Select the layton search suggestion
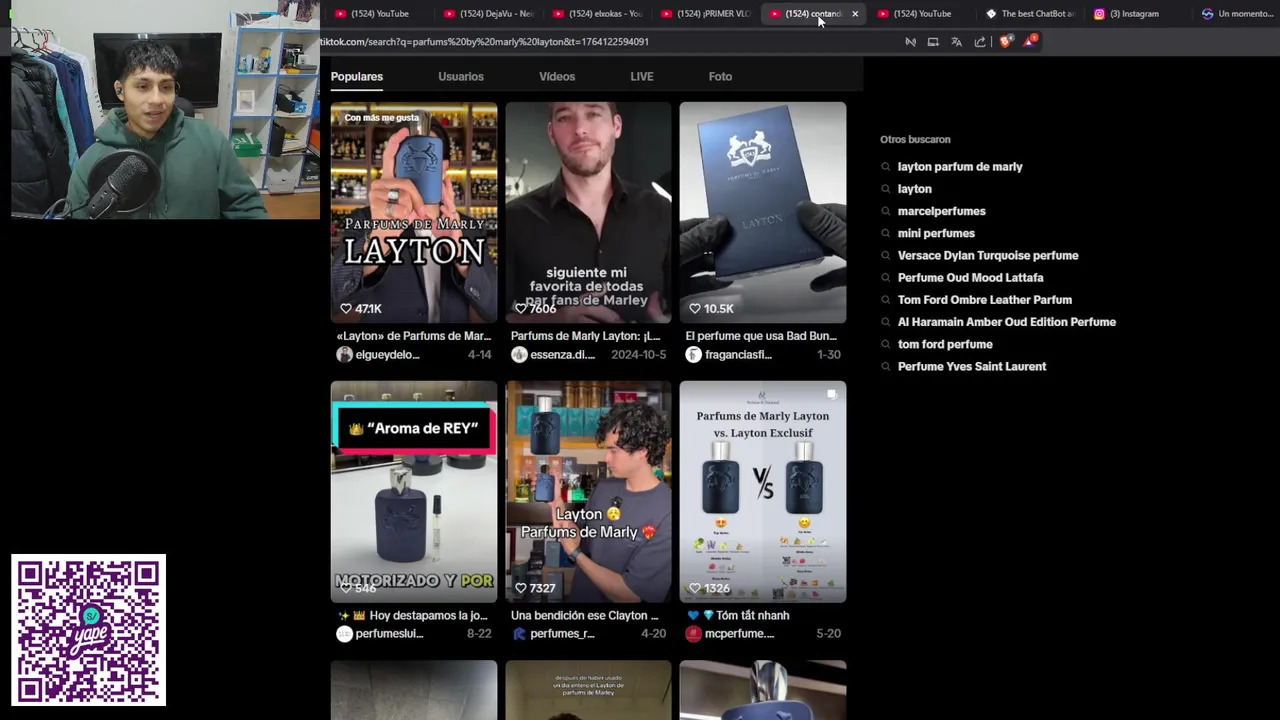Image resolution: width=1280 pixels, height=720 pixels. click(x=915, y=189)
